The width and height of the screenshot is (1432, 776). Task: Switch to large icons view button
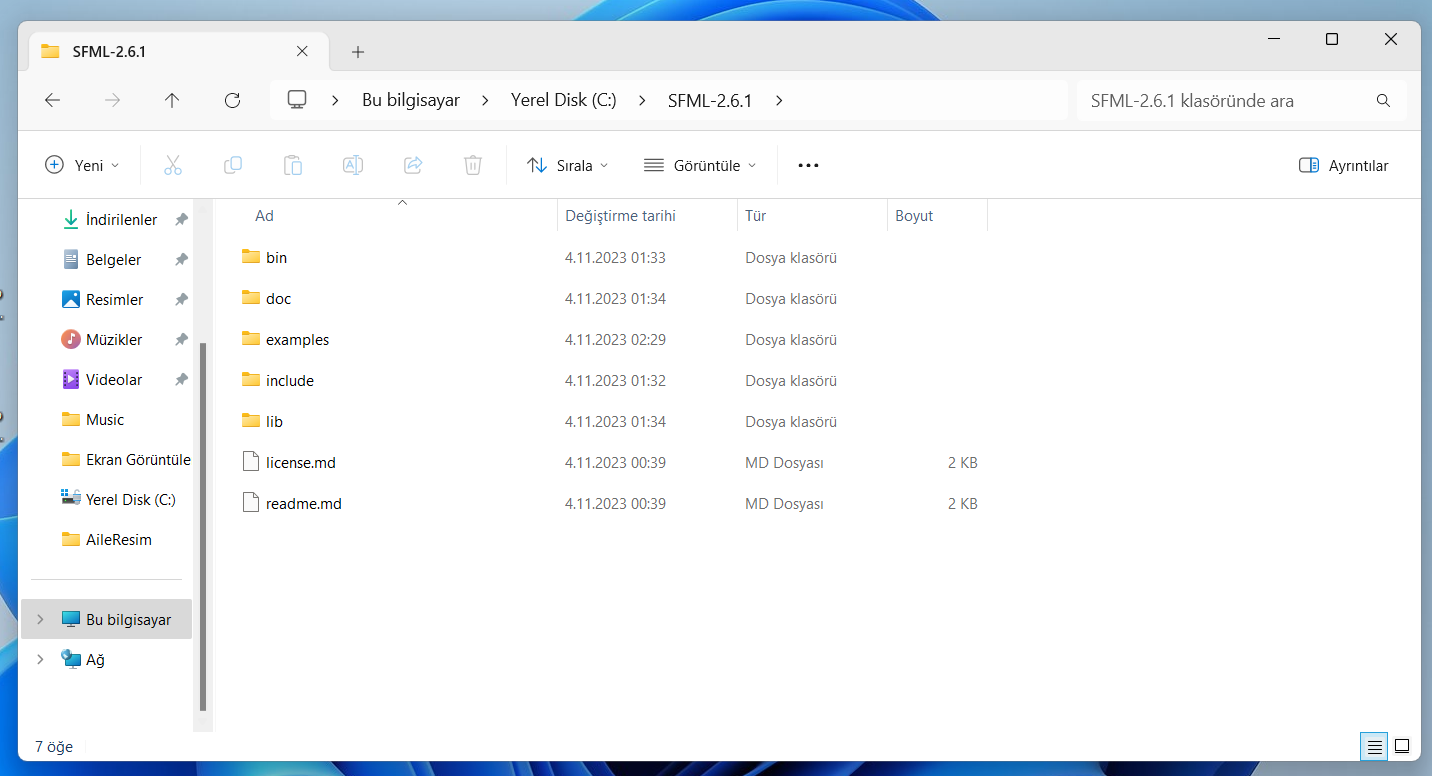pyautogui.click(x=1402, y=746)
